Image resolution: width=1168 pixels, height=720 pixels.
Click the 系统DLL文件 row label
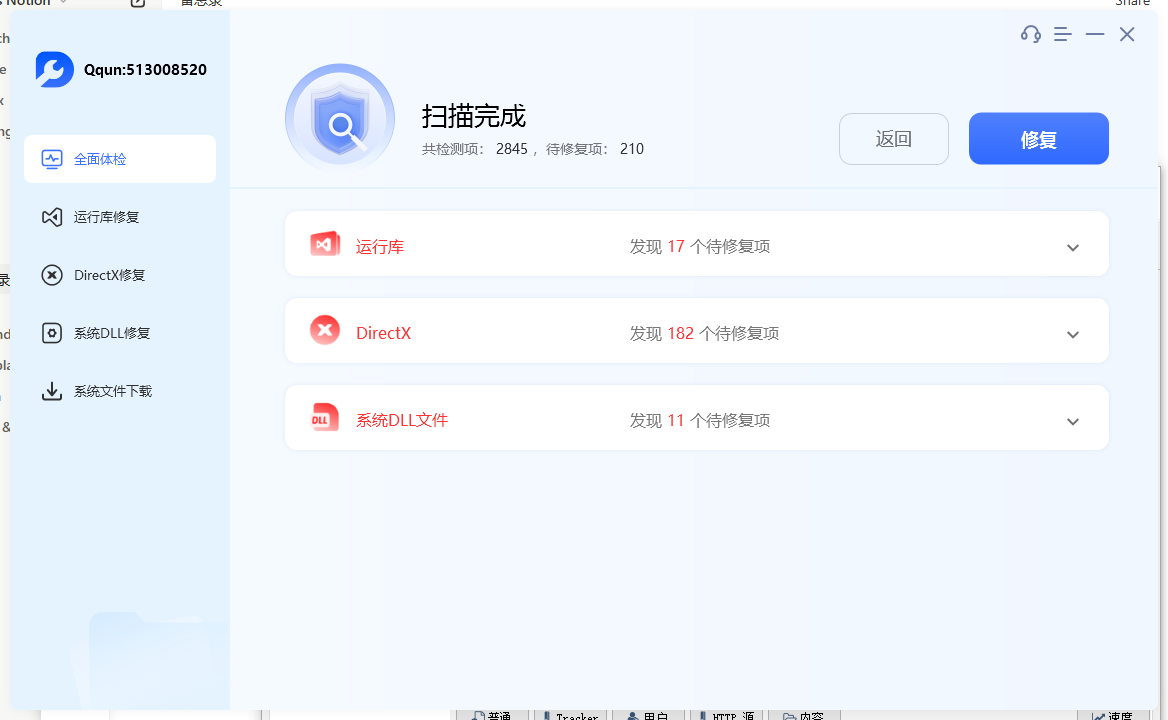(x=402, y=421)
